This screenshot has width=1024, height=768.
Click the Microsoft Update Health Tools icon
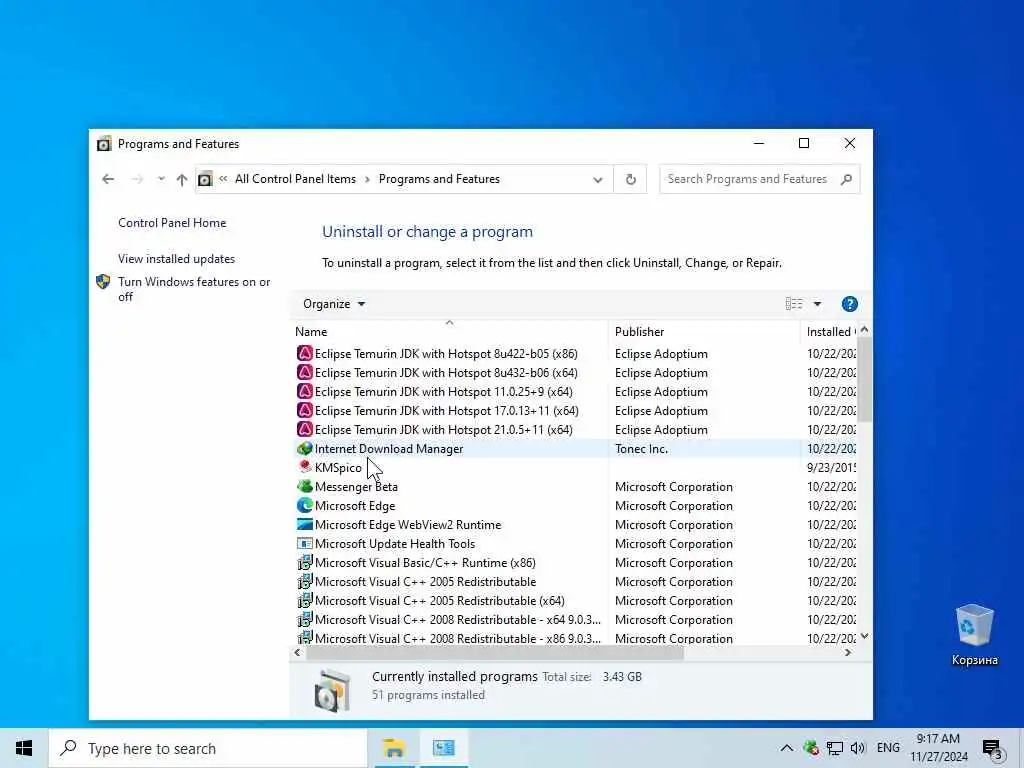click(x=304, y=543)
